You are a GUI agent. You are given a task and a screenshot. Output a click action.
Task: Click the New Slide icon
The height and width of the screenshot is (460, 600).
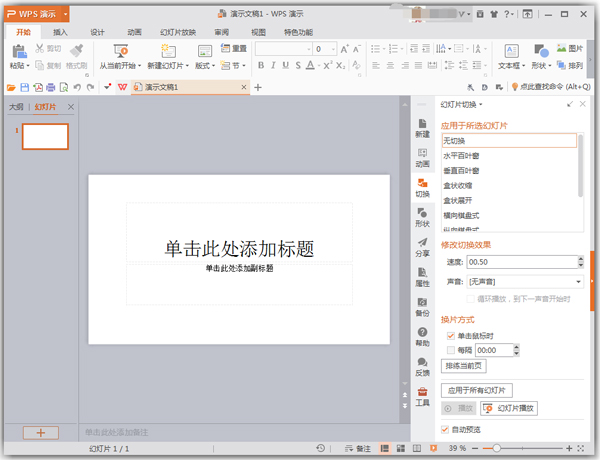tap(168, 51)
